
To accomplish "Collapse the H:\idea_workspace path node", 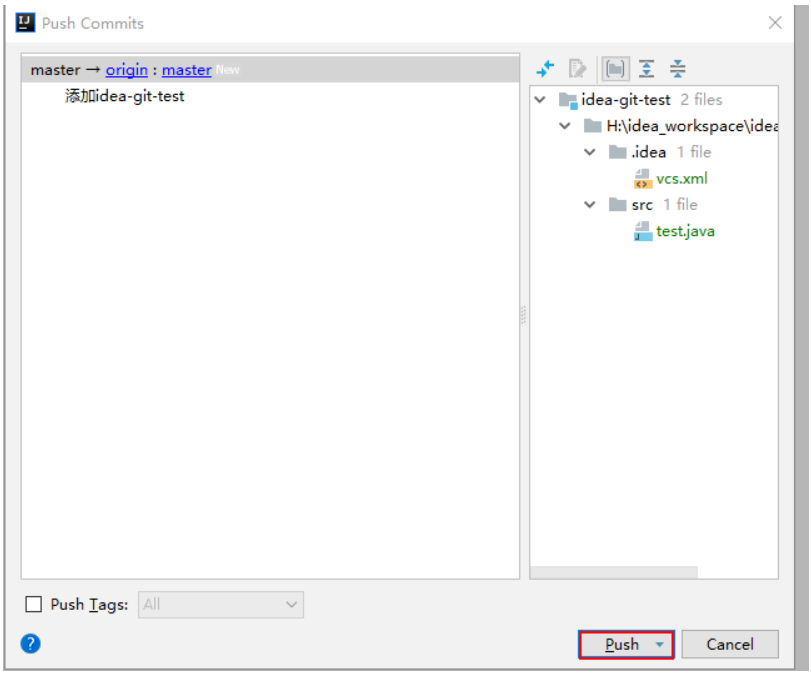I will (565, 126).
